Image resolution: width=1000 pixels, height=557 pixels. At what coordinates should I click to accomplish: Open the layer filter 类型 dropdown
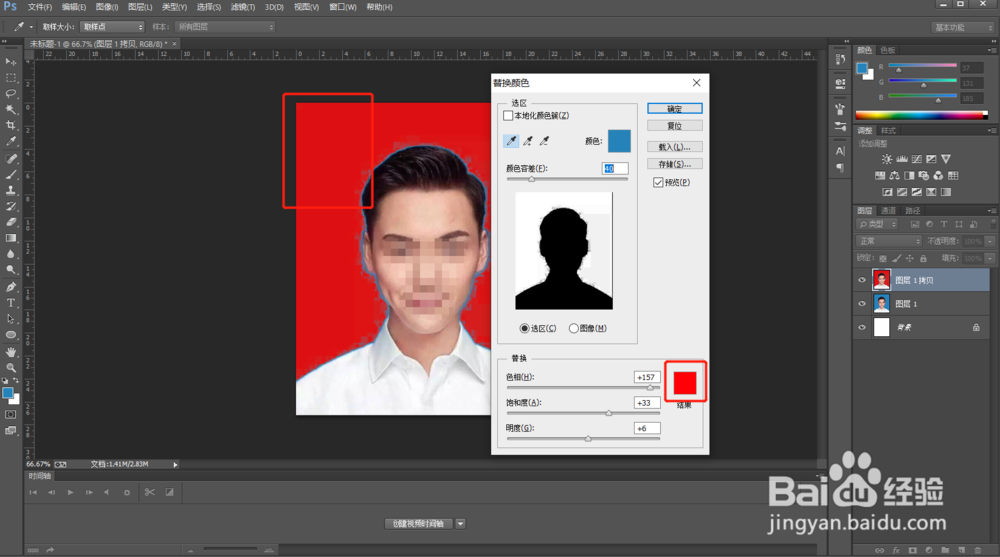tap(877, 224)
